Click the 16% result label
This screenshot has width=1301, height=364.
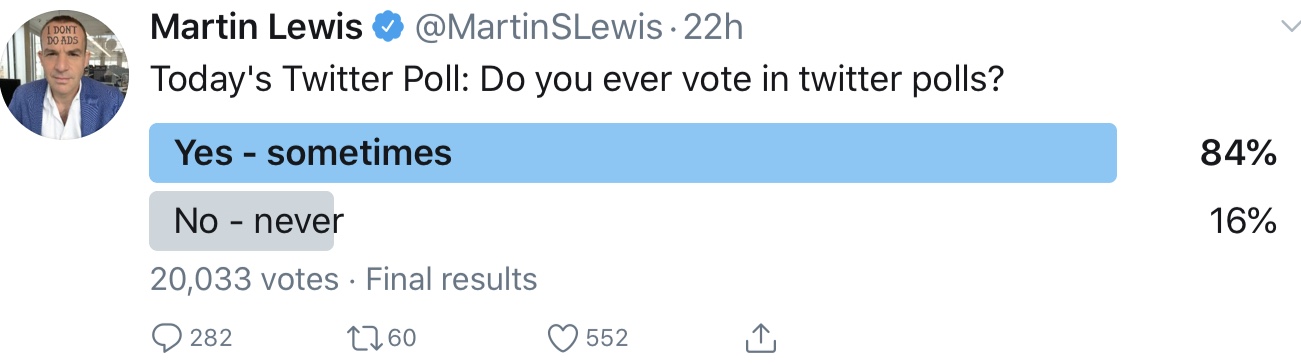1241,220
